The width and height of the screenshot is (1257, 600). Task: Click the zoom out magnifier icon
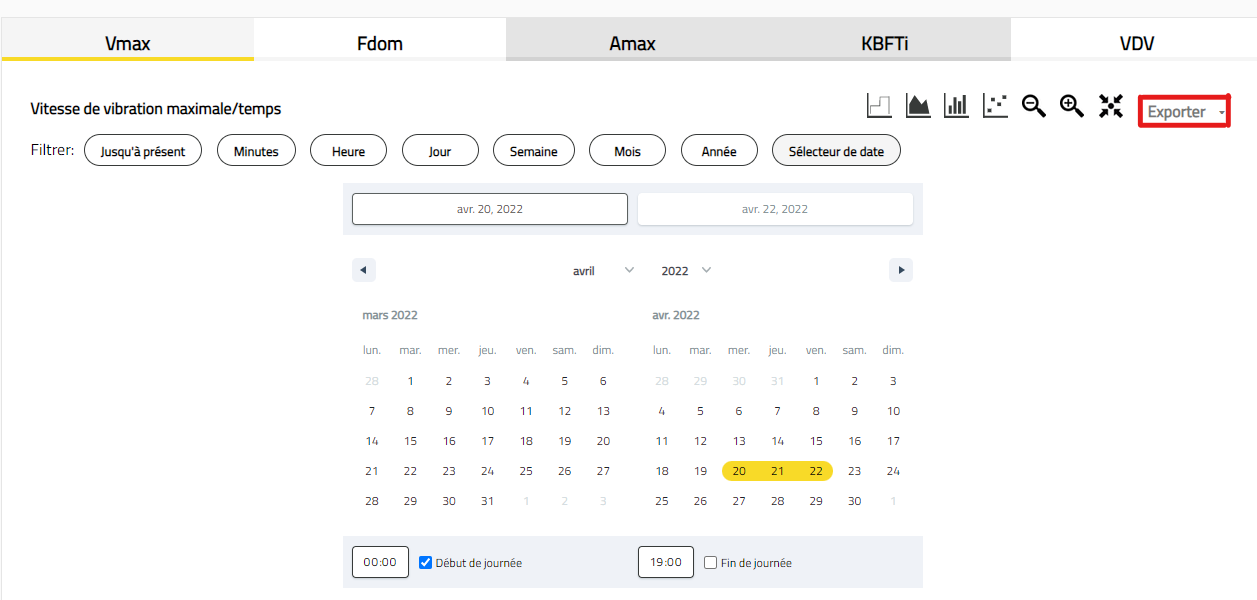1034,106
